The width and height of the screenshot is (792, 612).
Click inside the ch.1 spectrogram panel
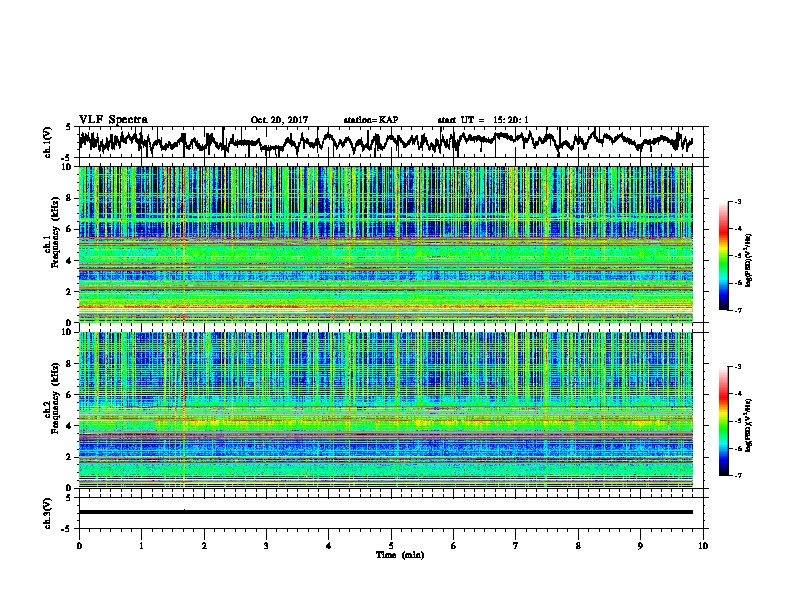pyautogui.click(x=386, y=244)
